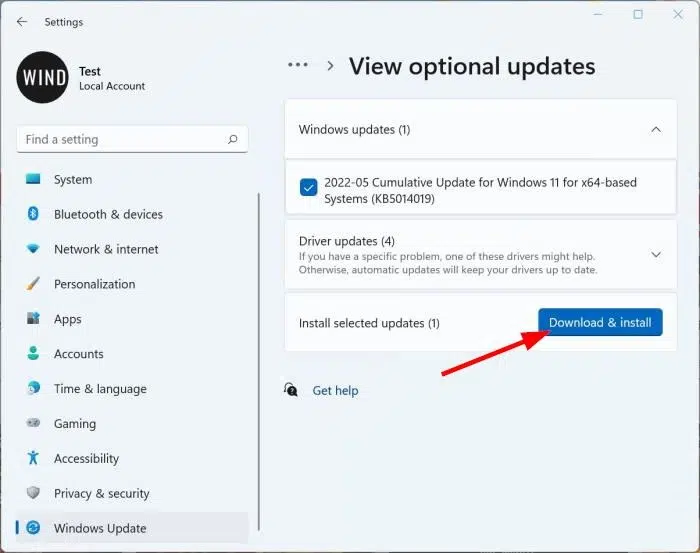Expand the Driver updates (4) chevron
This screenshot has width=700, height=553.
point(656,255)
